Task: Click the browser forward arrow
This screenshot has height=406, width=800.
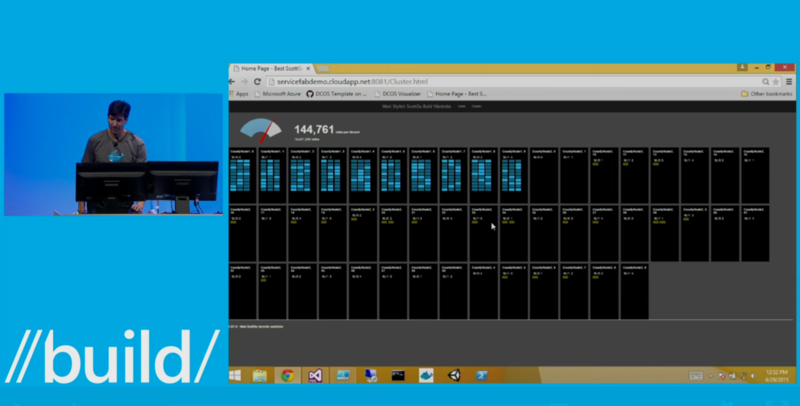Action: [244, 82]
